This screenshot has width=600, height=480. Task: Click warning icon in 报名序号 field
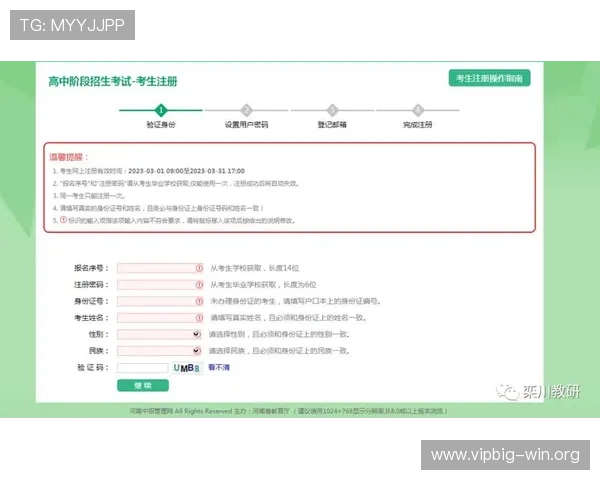199,268
